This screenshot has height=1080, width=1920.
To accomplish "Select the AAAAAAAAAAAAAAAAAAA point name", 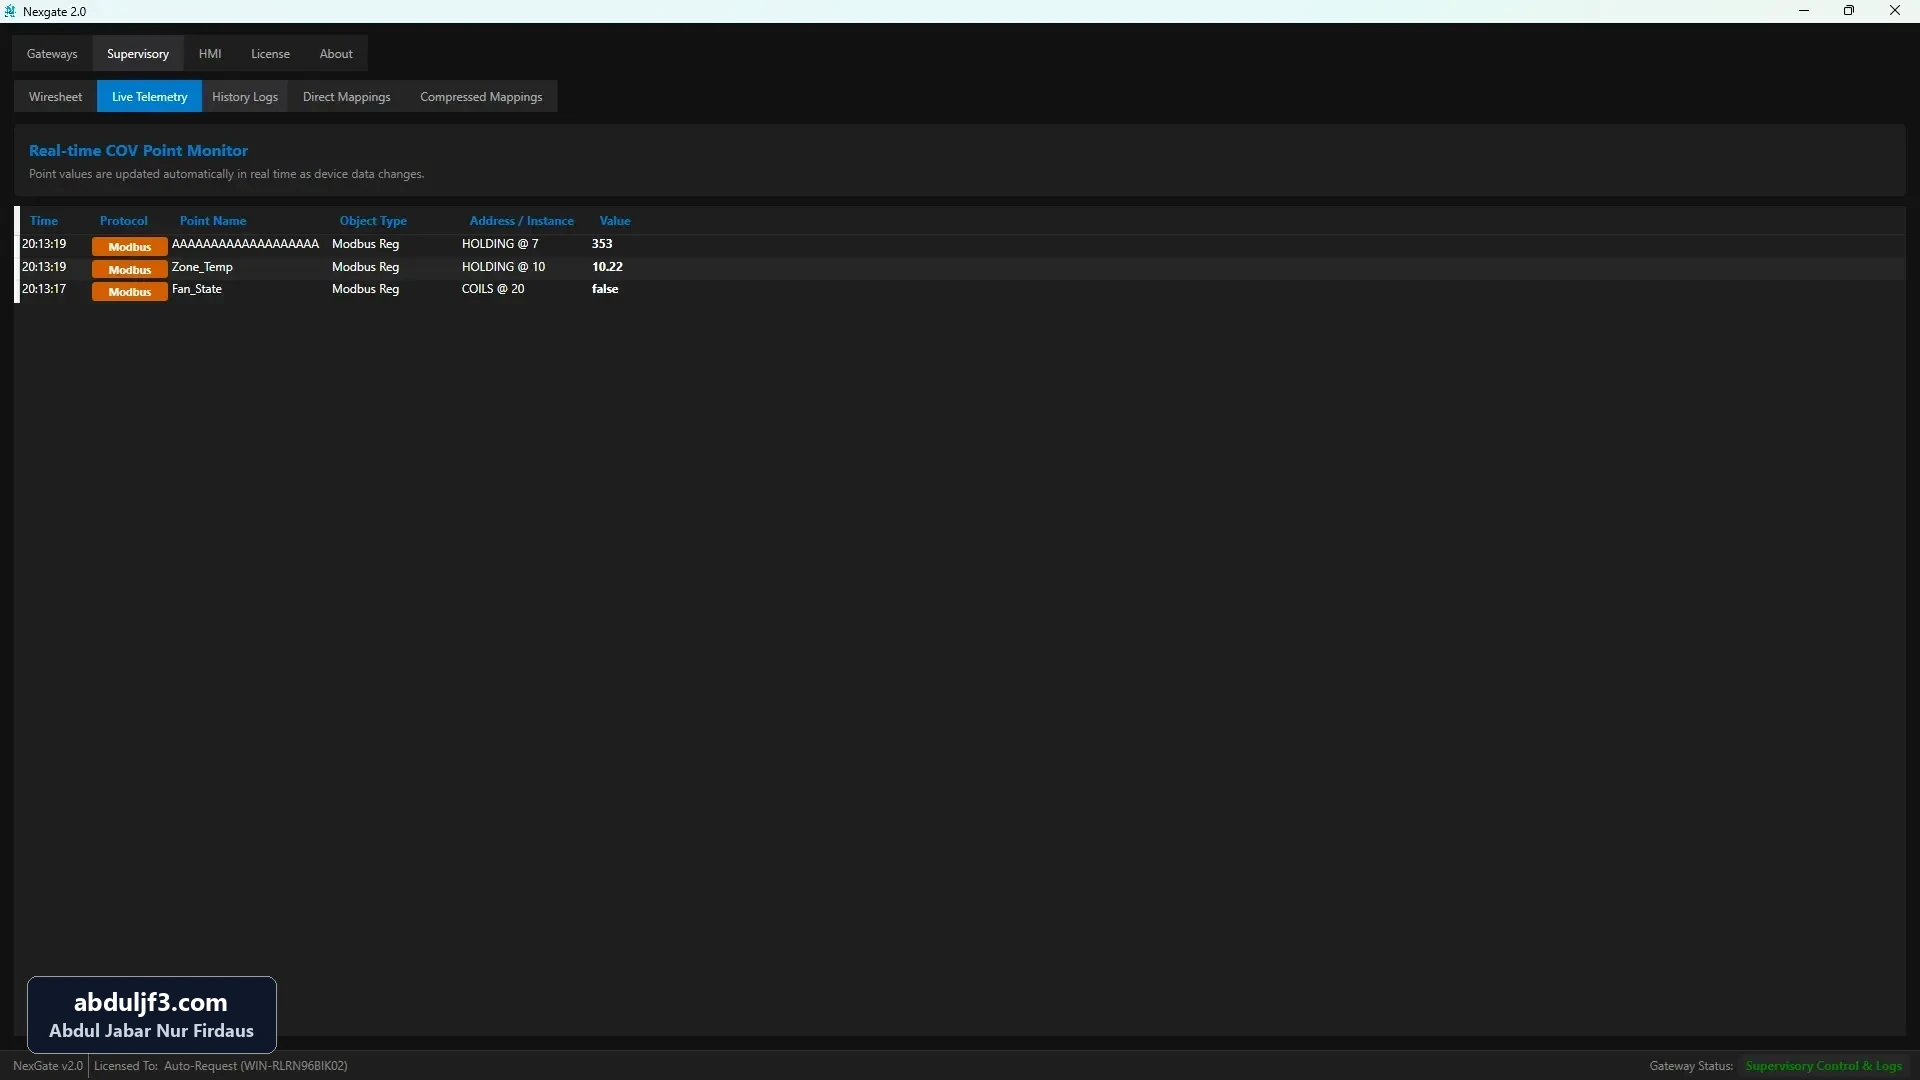I will pos(245,244).
